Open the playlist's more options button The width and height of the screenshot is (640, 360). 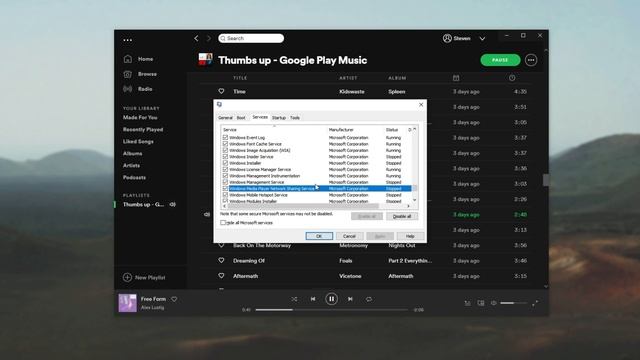(531, 60)
